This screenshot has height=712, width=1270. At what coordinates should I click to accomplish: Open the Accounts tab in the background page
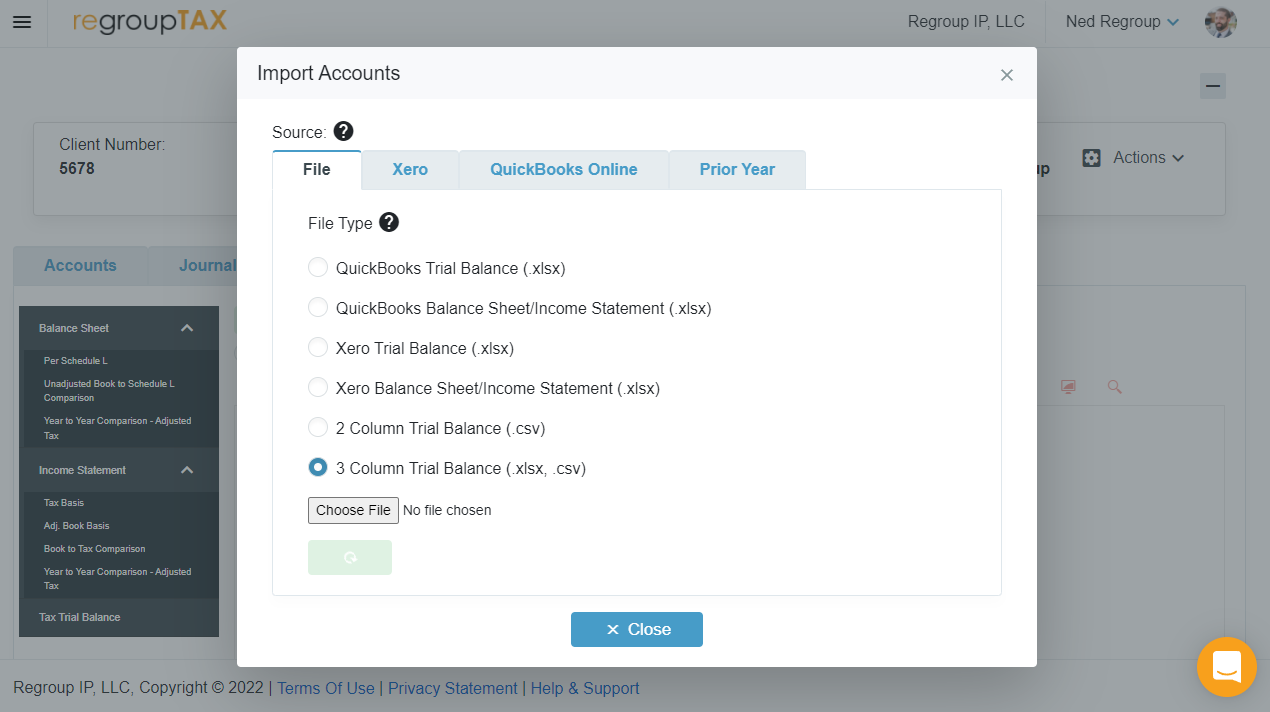(80, 265)
